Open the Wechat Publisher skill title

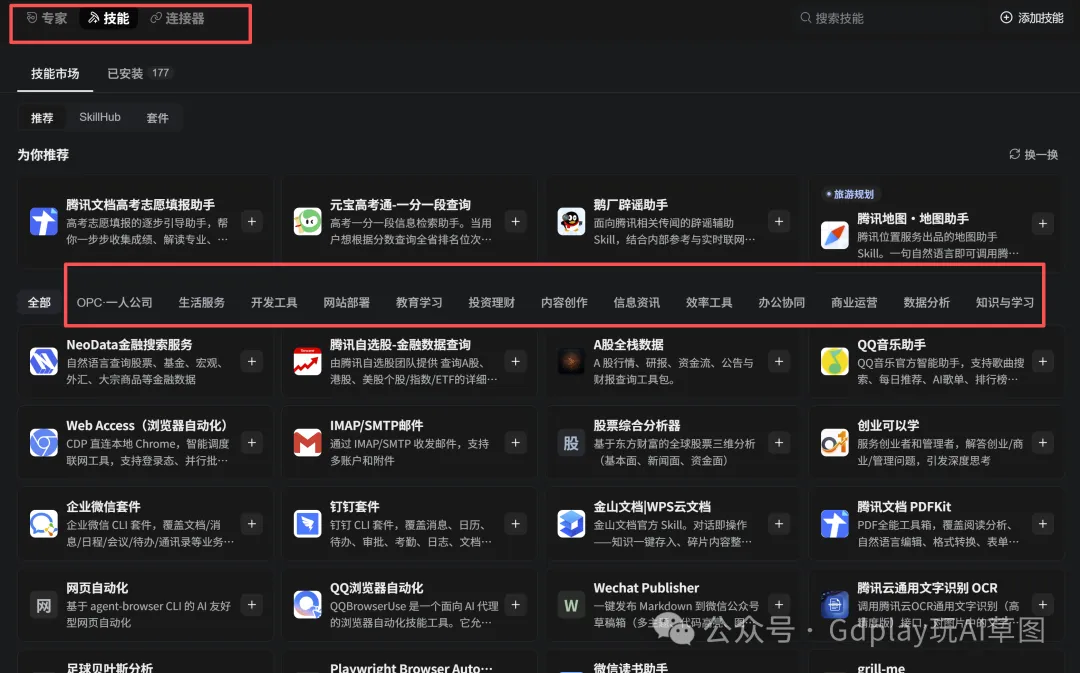pos(646,588)
